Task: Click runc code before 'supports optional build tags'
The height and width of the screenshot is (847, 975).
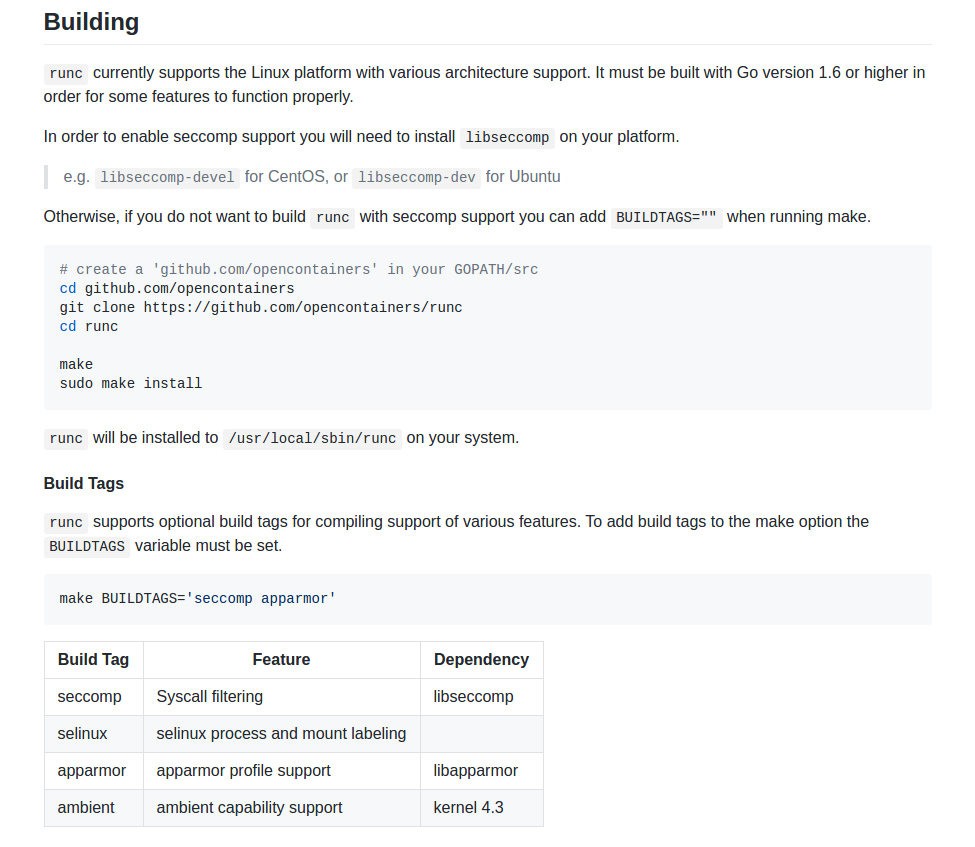Action: 66,522
